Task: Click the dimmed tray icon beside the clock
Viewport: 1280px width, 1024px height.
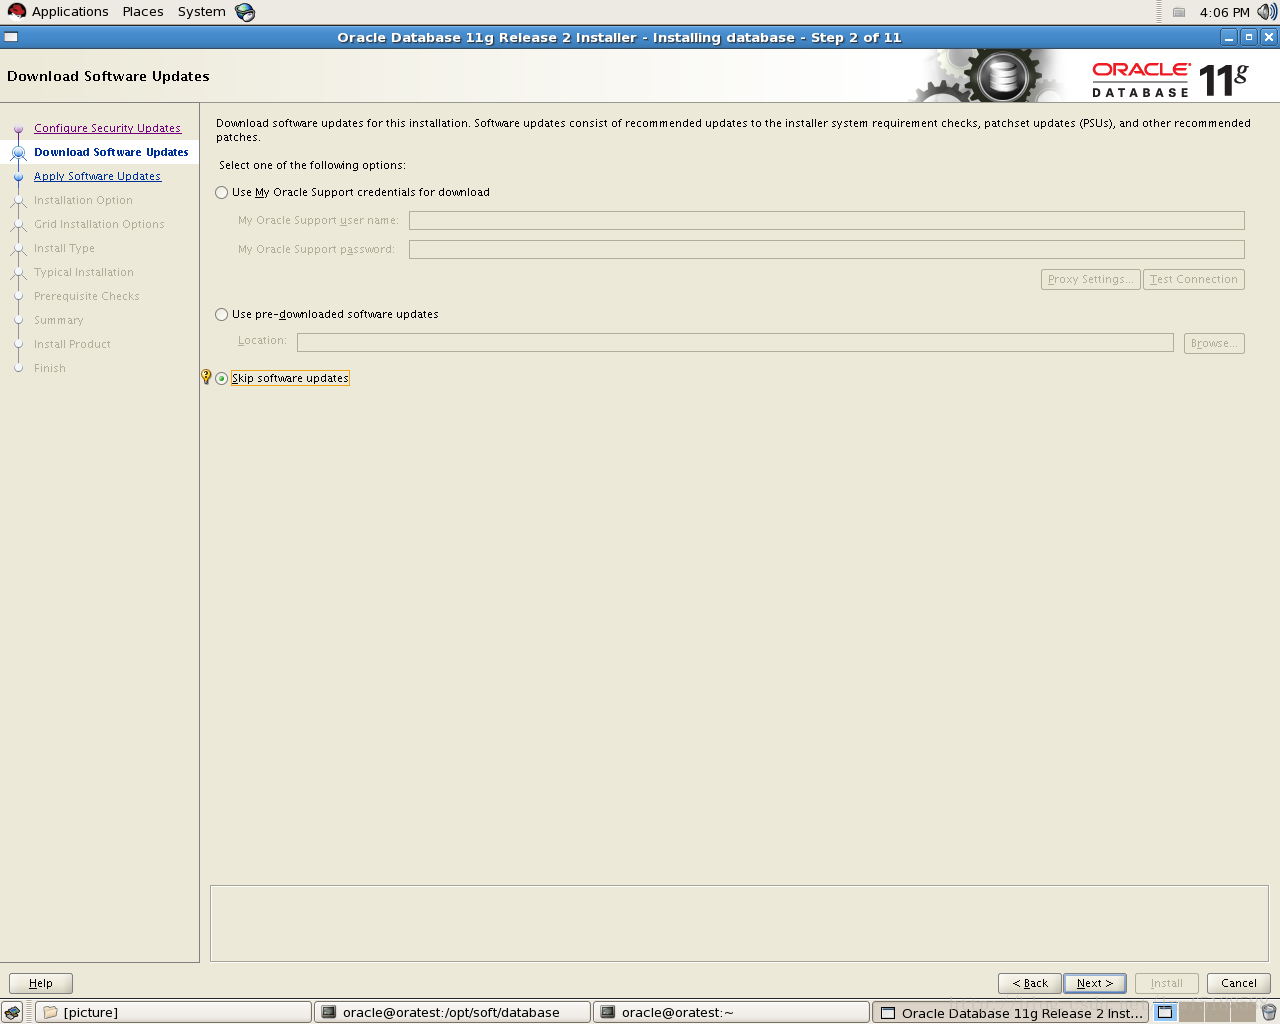Action: [x=1179, y=12]
